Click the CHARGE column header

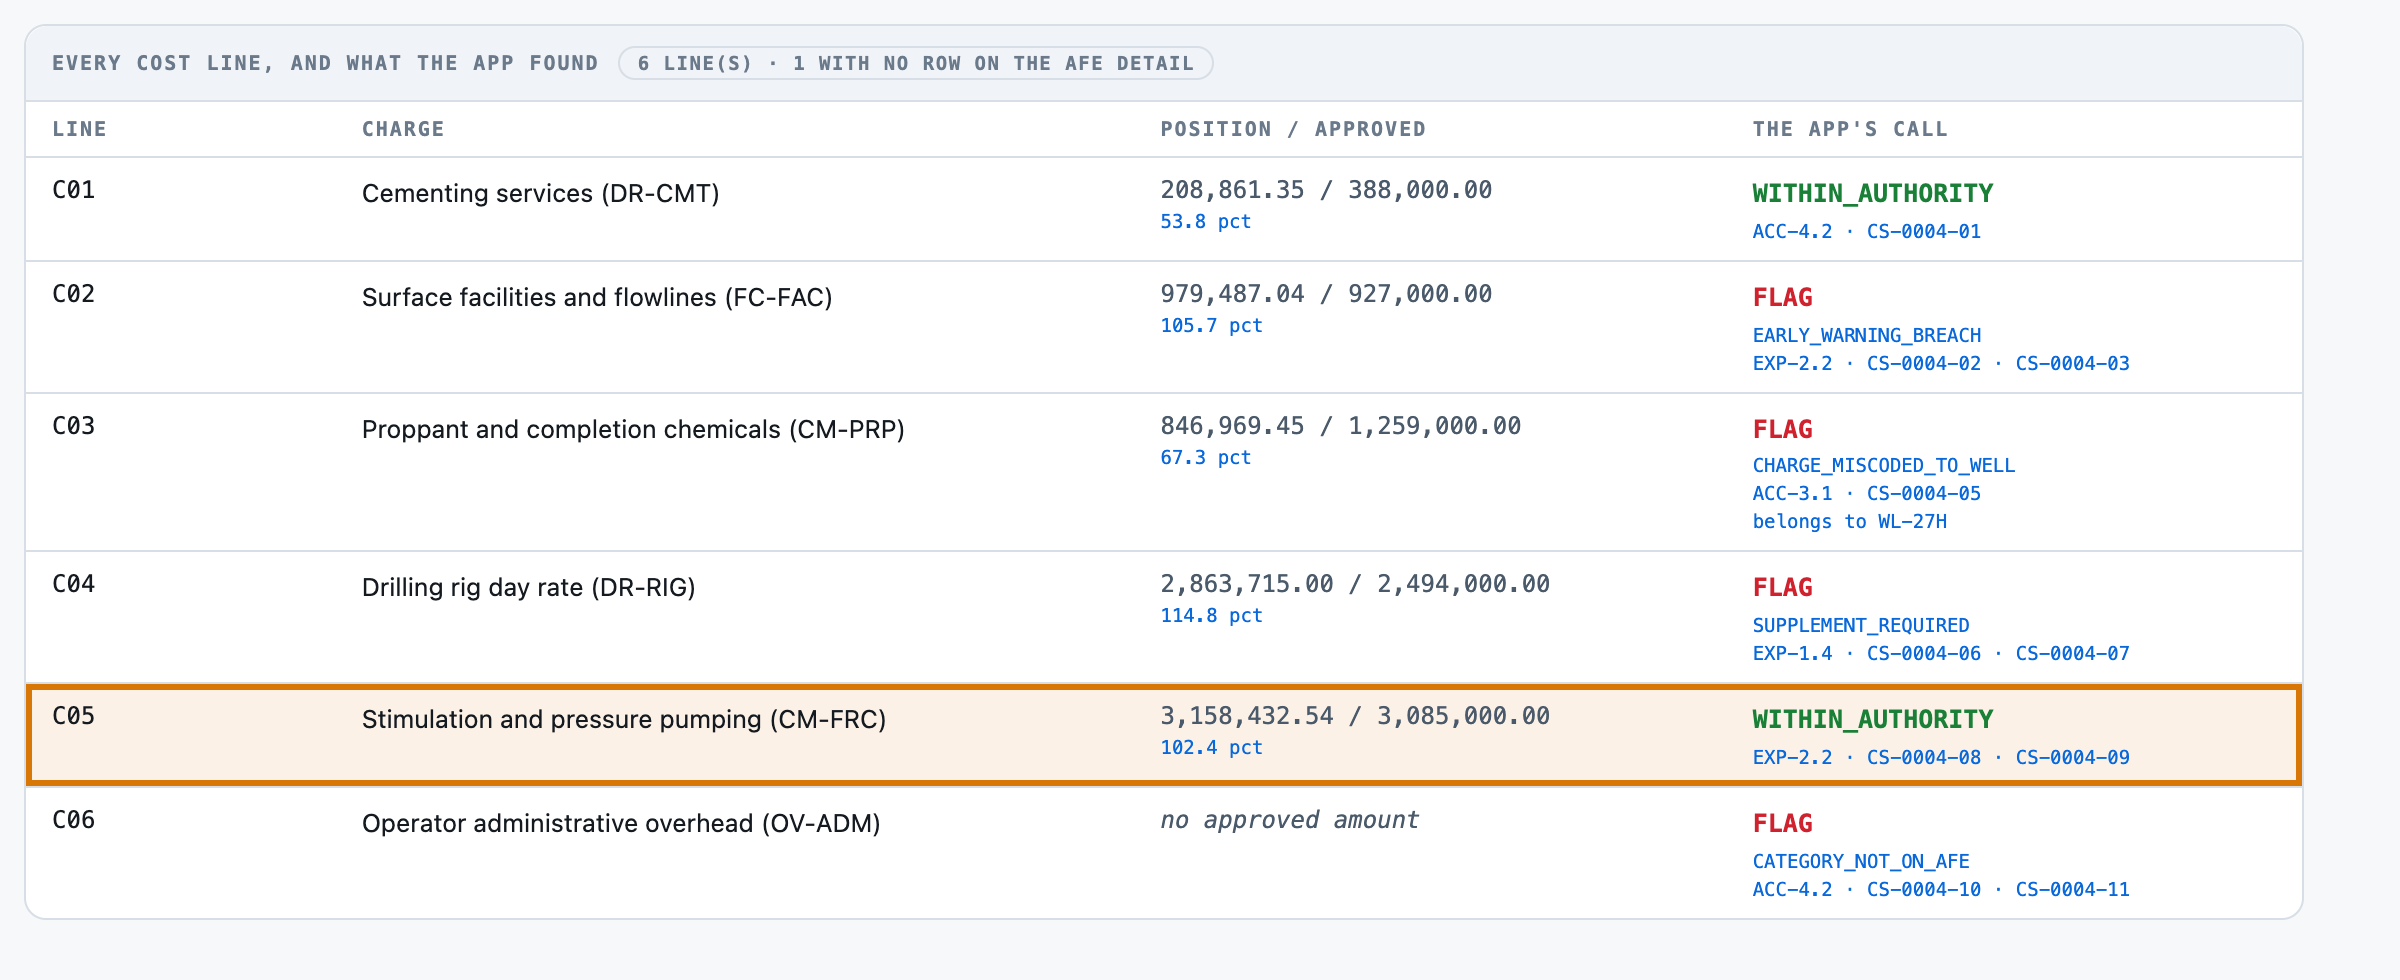tap(403, 129)
